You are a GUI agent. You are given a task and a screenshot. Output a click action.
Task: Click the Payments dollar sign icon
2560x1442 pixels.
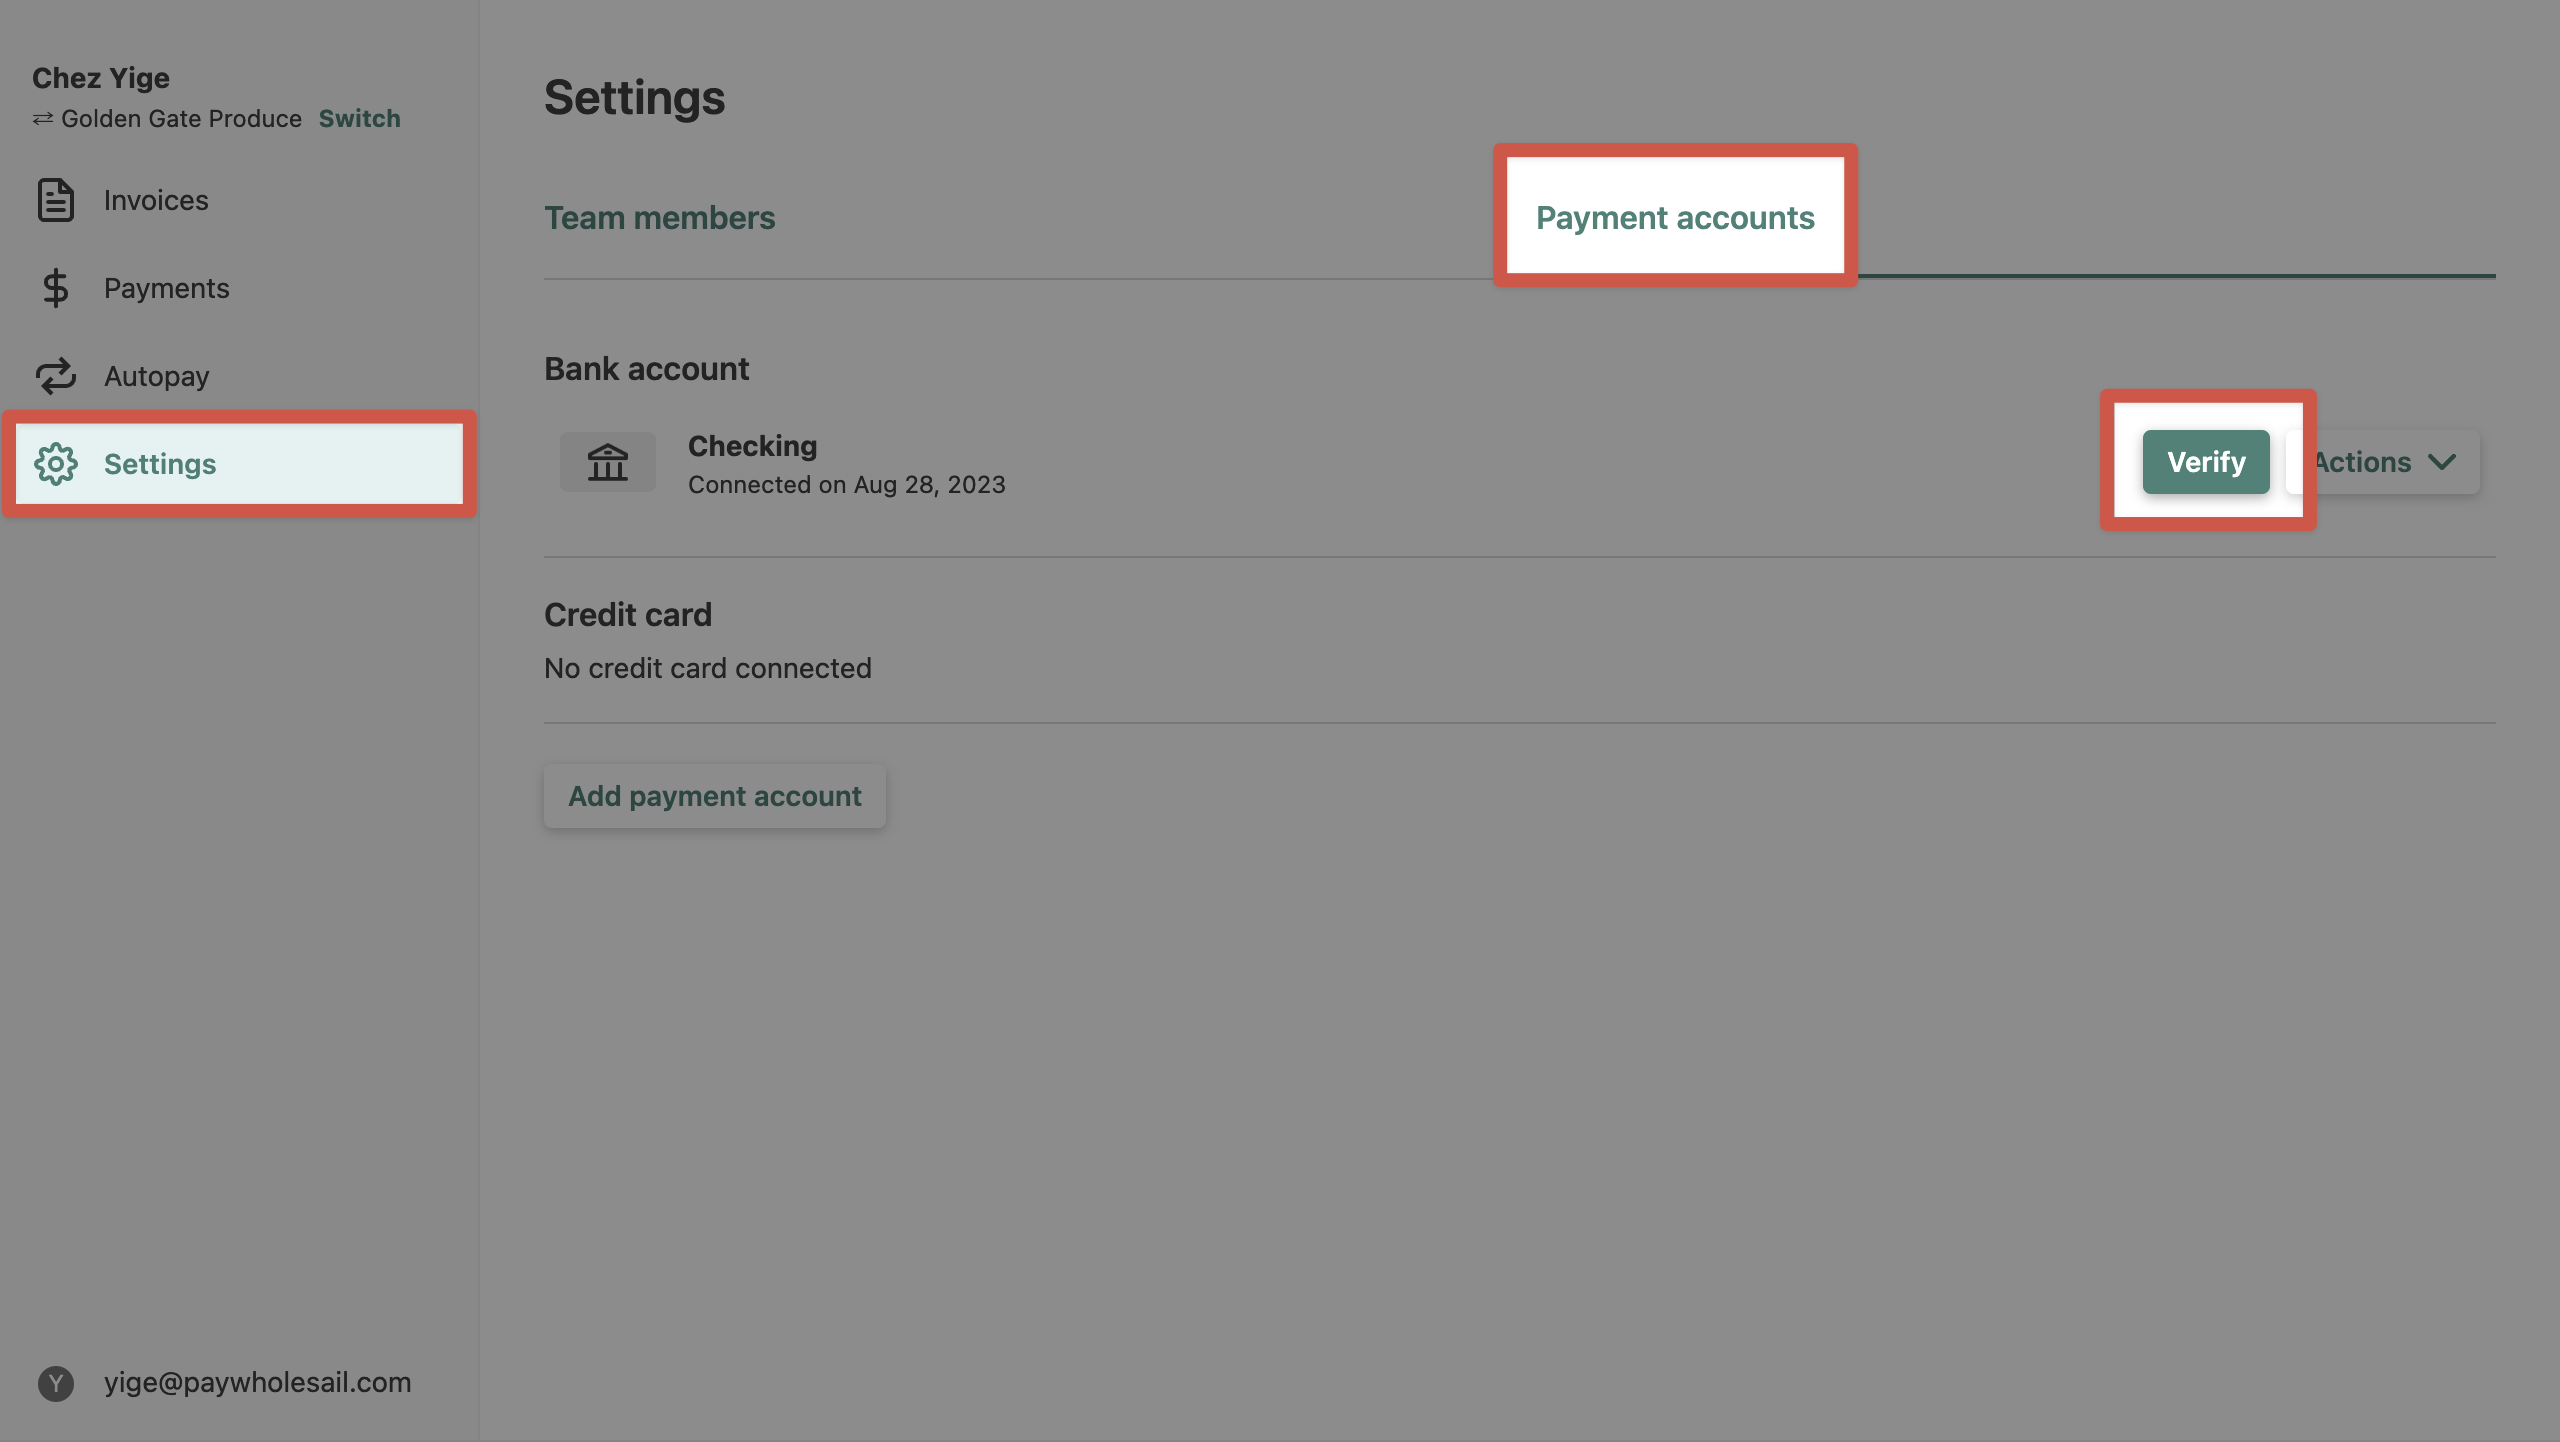pyautogui.click(x=55, y=288)
